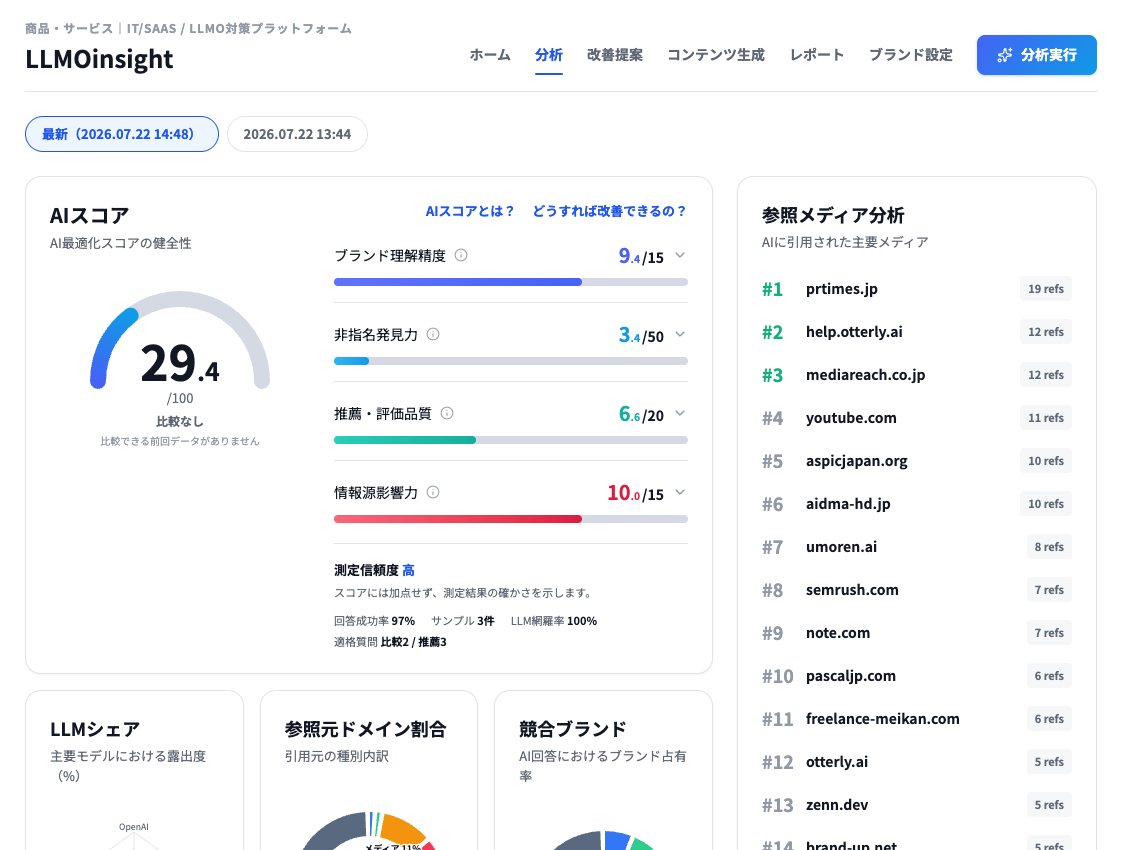1121x850 pixels.
Task: Expand the 非指名発見力 score row chevron
Action: (680, 334)
